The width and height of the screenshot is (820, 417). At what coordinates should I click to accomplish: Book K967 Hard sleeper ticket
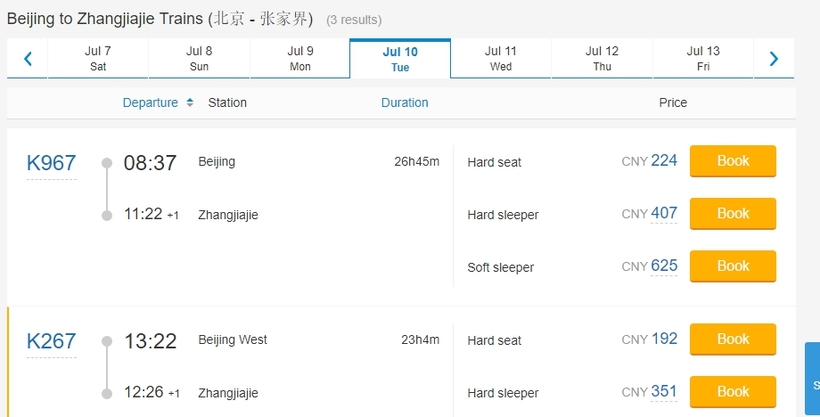[x=733, y=213]
